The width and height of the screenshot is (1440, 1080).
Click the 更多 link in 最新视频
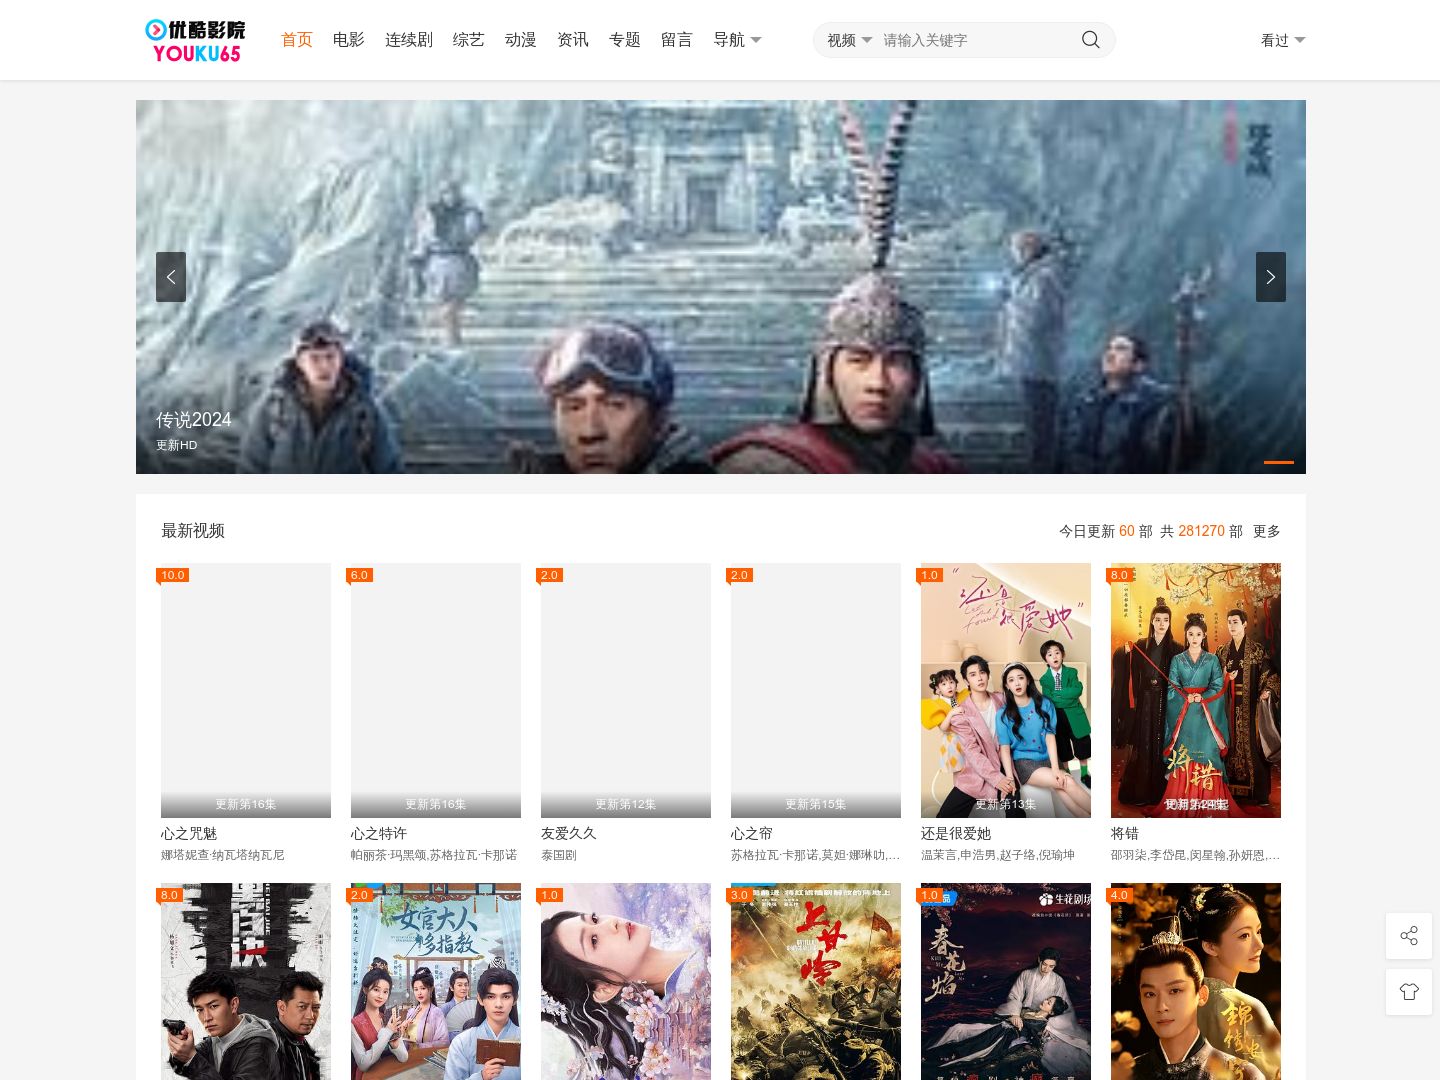[1267, 531]
